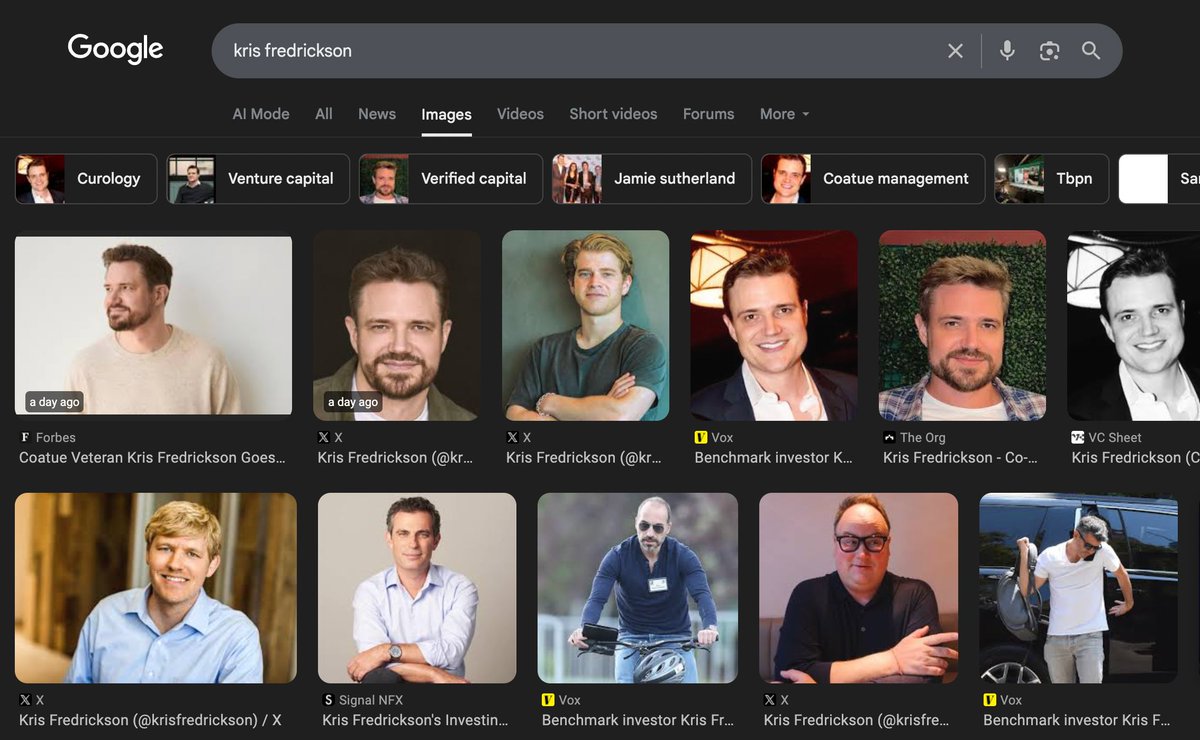Click the Forbes favicon icon
The height and width of the screenshot is (740, 1200).
(25, 438)
